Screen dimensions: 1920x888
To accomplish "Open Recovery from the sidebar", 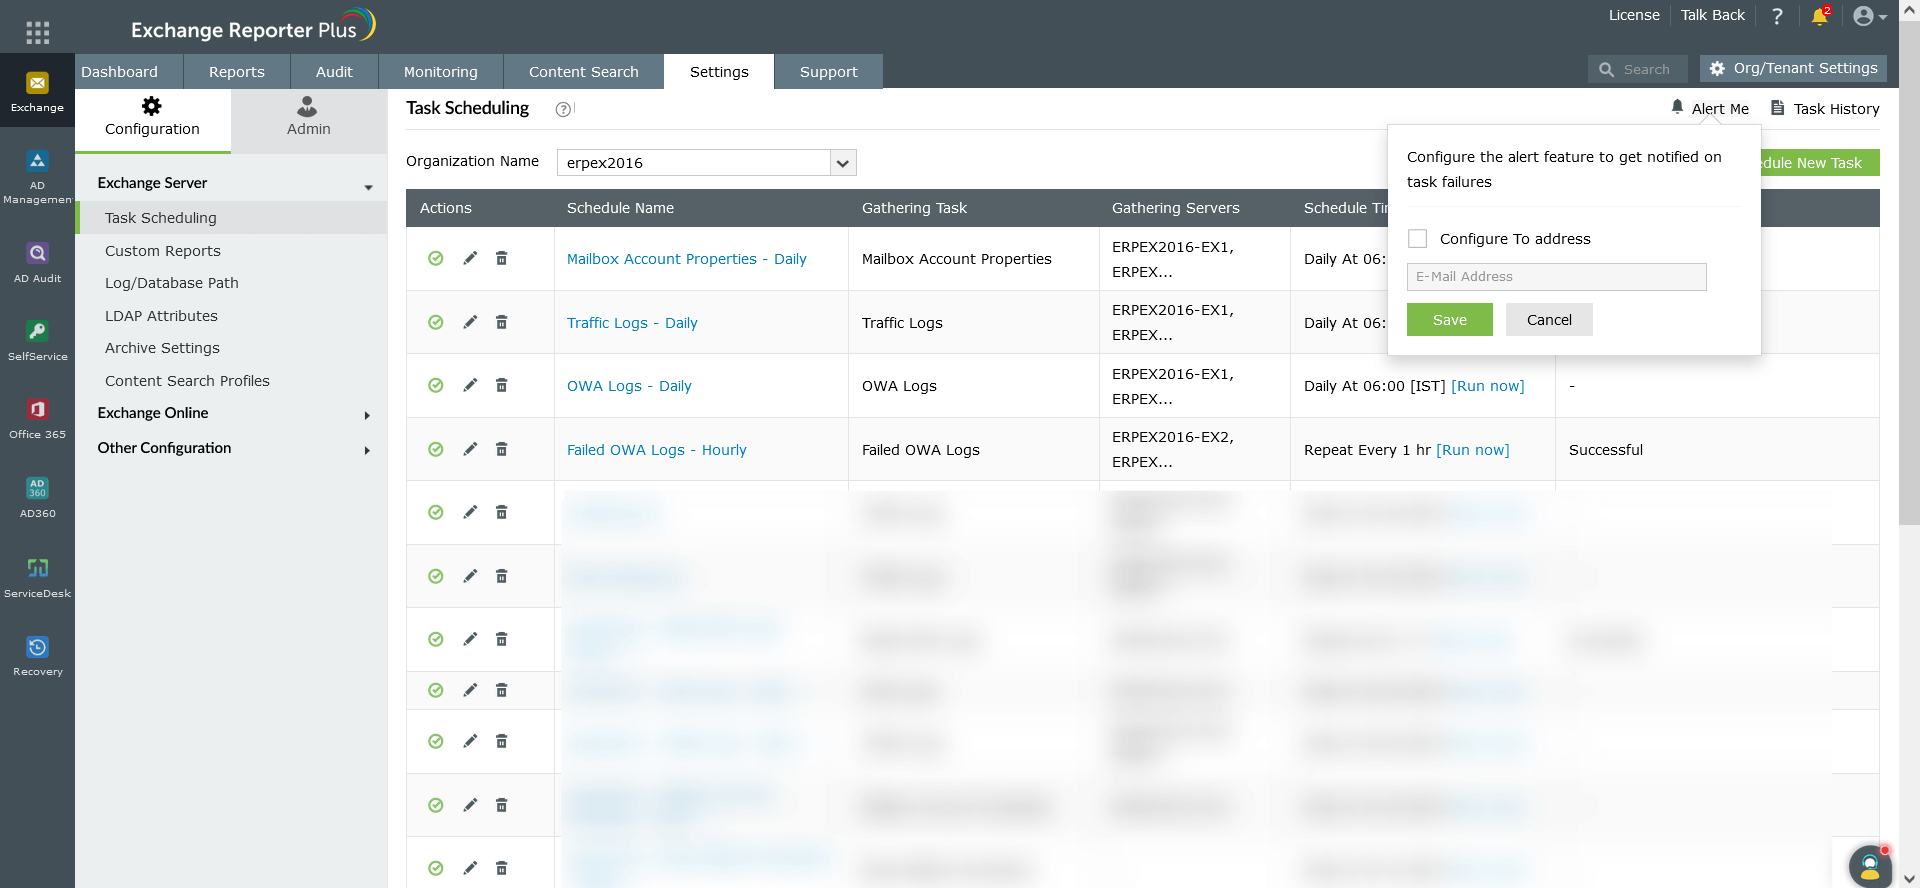I will (x=37, y=656).
